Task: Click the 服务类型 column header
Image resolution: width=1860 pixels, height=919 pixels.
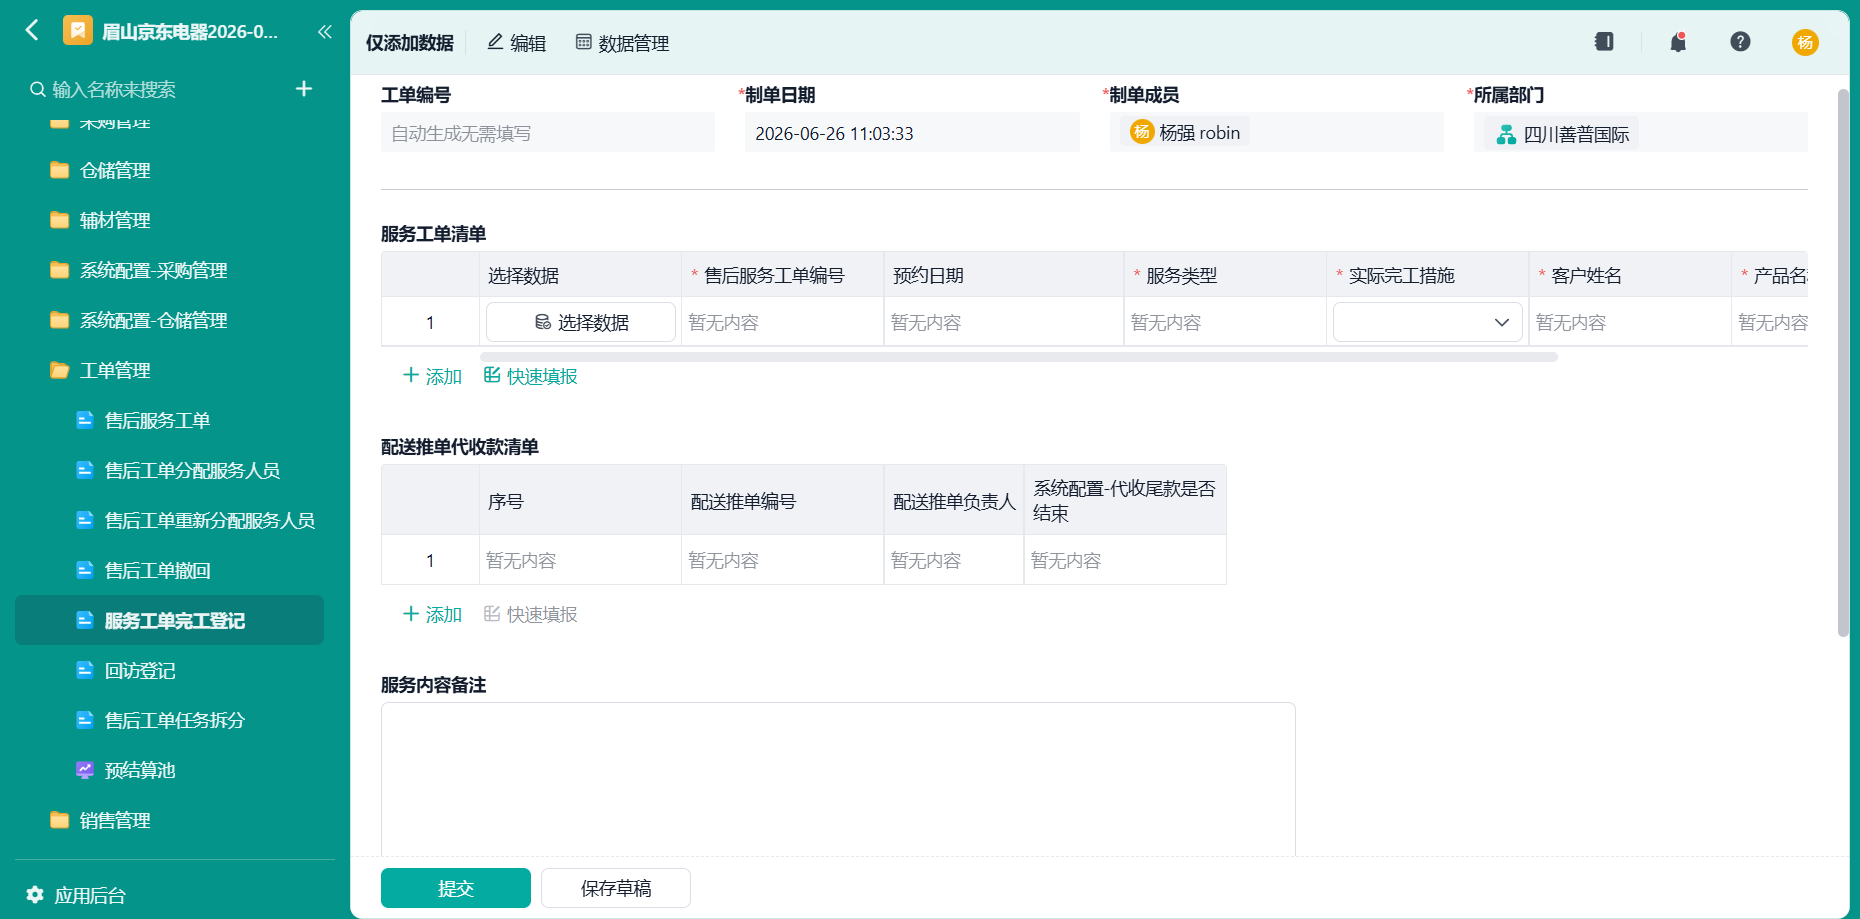Action: 1225,275
